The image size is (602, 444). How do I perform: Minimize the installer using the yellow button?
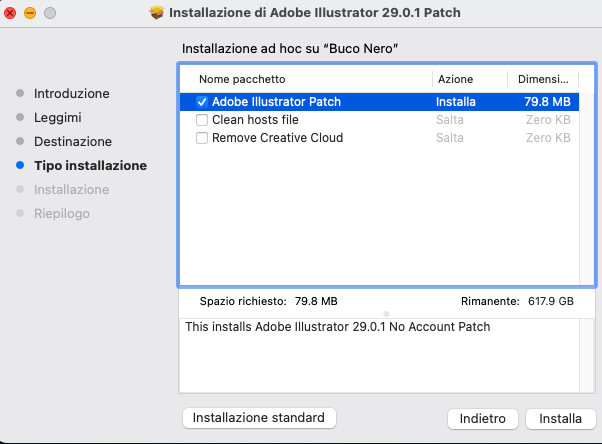pyautogui.click(x=30, y=13)
